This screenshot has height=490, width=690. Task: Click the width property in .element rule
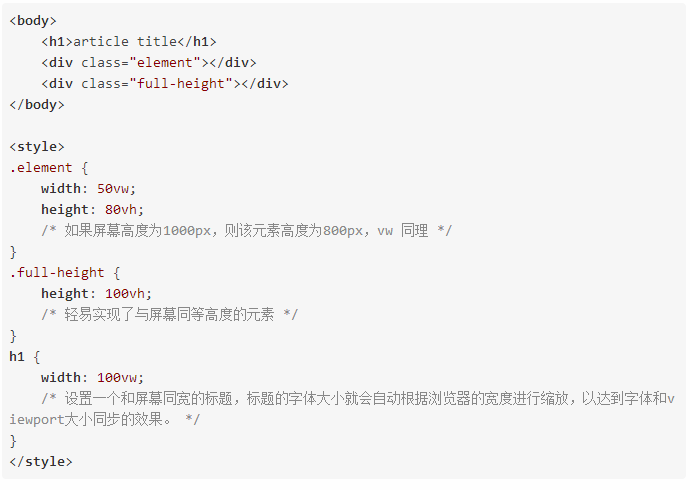pos(61,189)
